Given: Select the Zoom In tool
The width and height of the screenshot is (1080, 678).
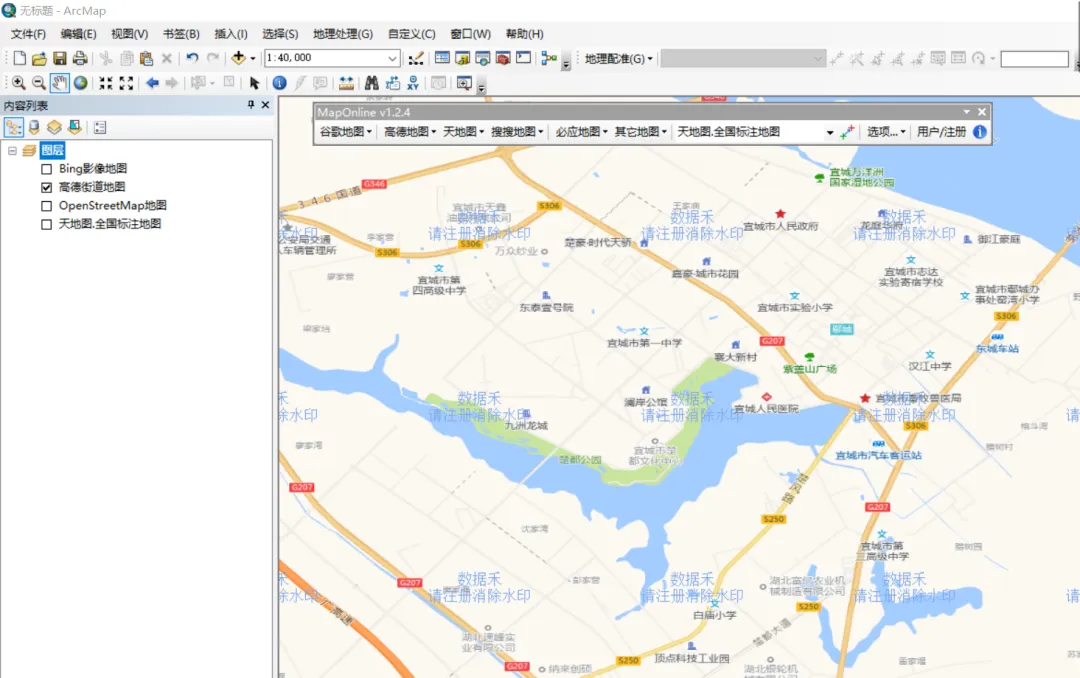Looking at the screenshot, I should [19, 83].
